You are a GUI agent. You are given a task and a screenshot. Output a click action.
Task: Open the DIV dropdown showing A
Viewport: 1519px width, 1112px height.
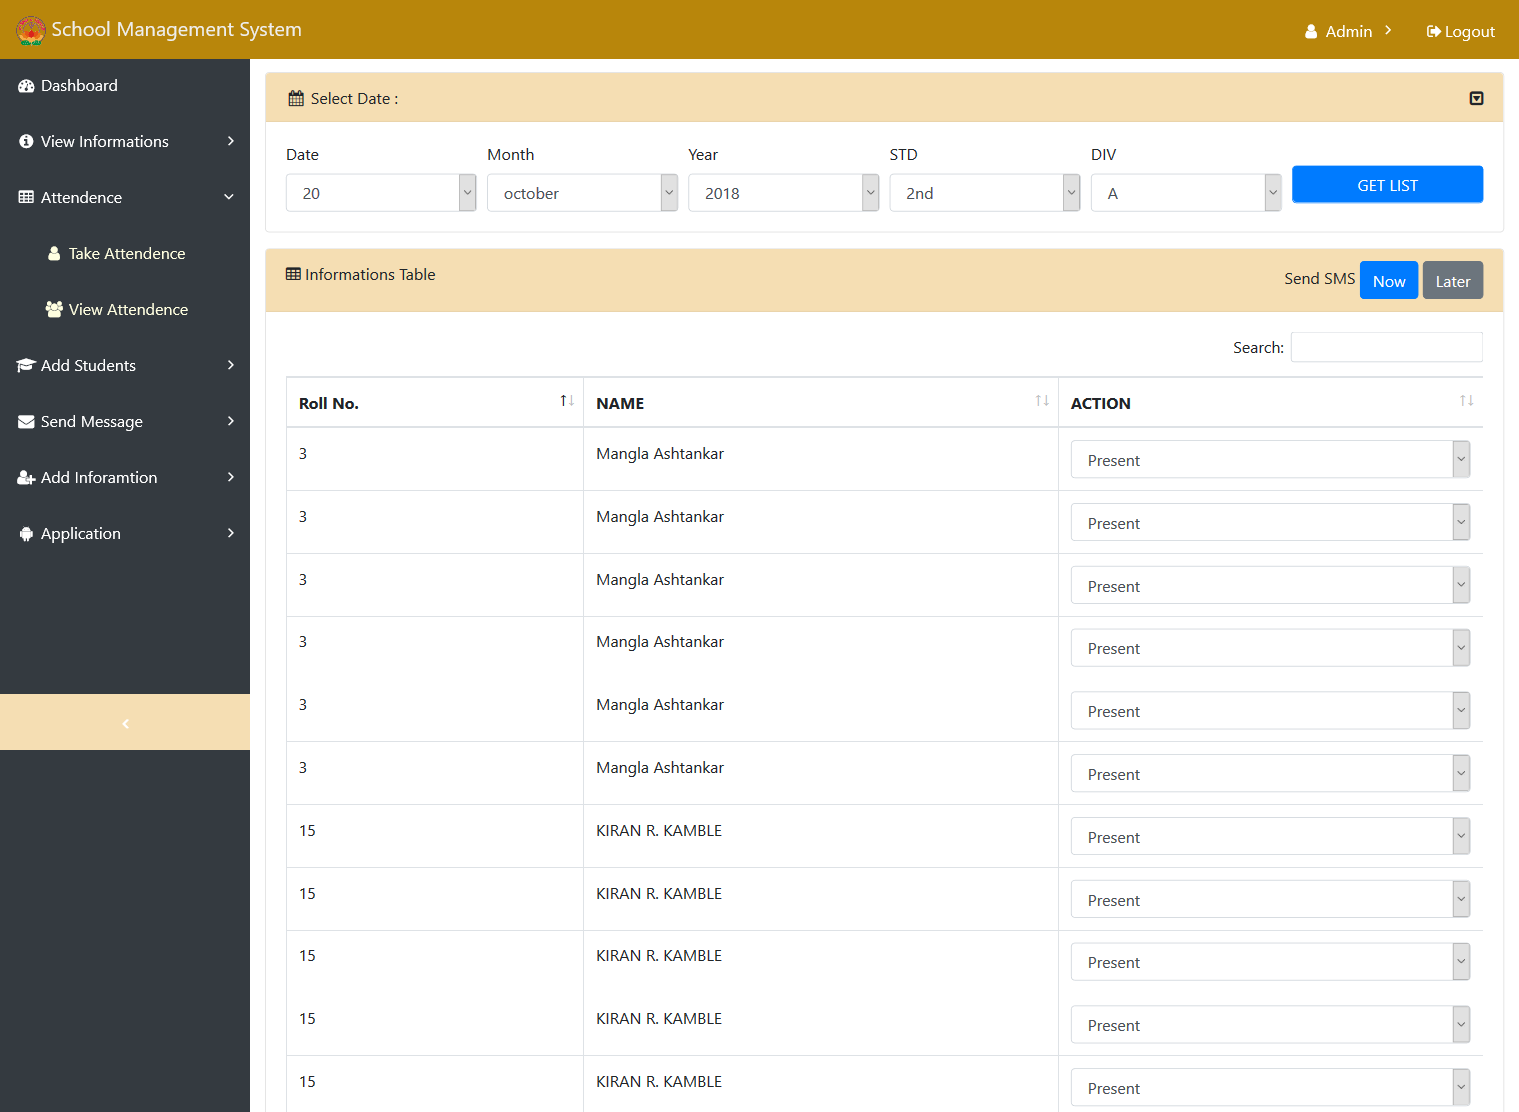[x=1186, y=193]
